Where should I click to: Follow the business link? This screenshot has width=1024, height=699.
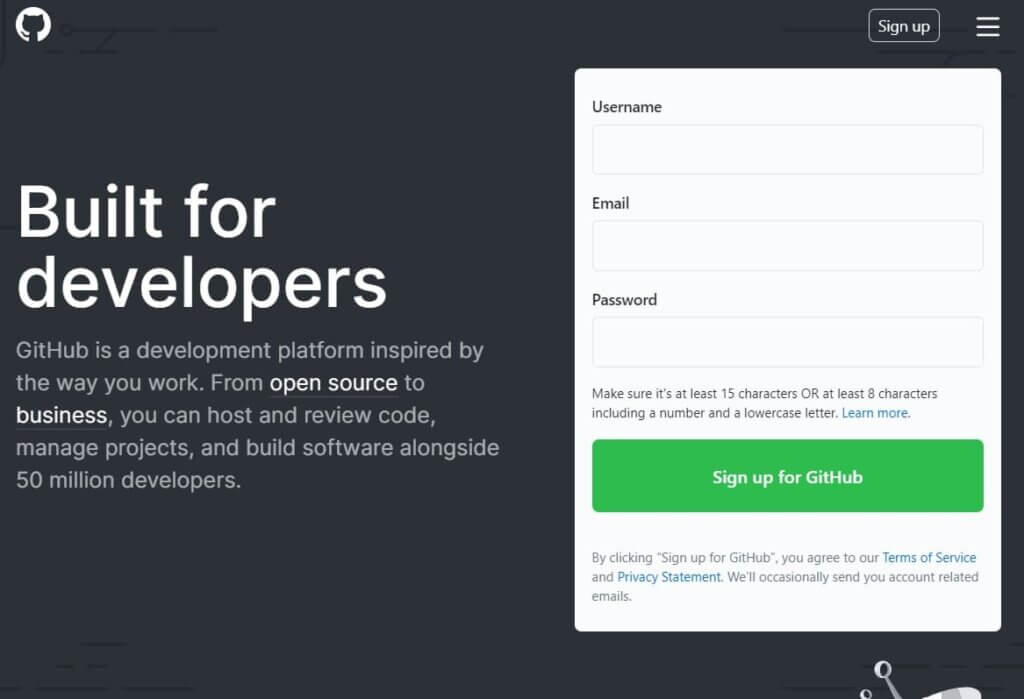pyautogui.click(x=61, y=415)
